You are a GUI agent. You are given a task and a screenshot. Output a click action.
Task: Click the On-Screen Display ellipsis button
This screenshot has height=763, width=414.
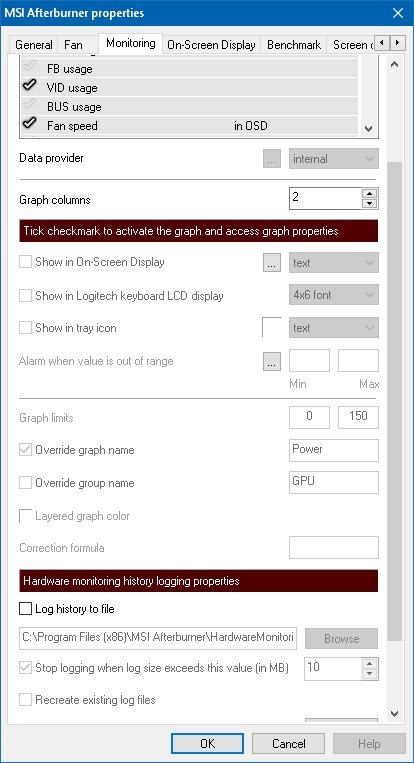pos(272,263)
